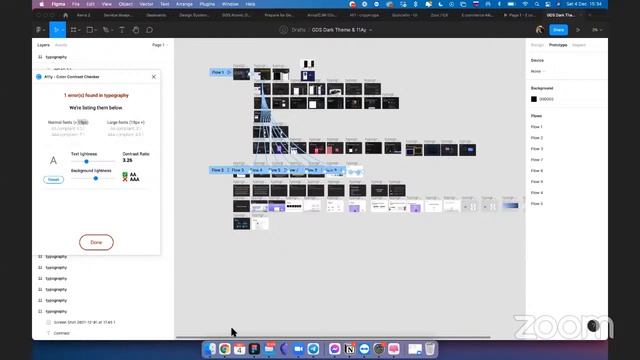Image resolution: width=640 pixels, height=360 pixels.
Task: Click Drafts breadcrumb link in toolbar
Action: pyautogui.click(x=299, y=30)
